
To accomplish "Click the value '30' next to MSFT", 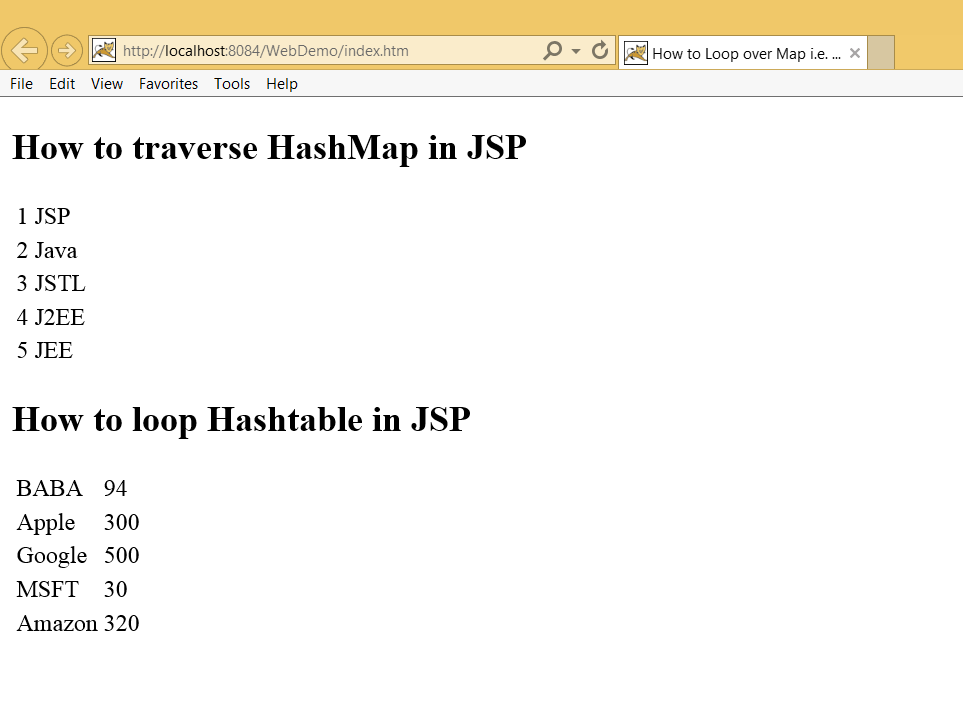I will (115, 590).
